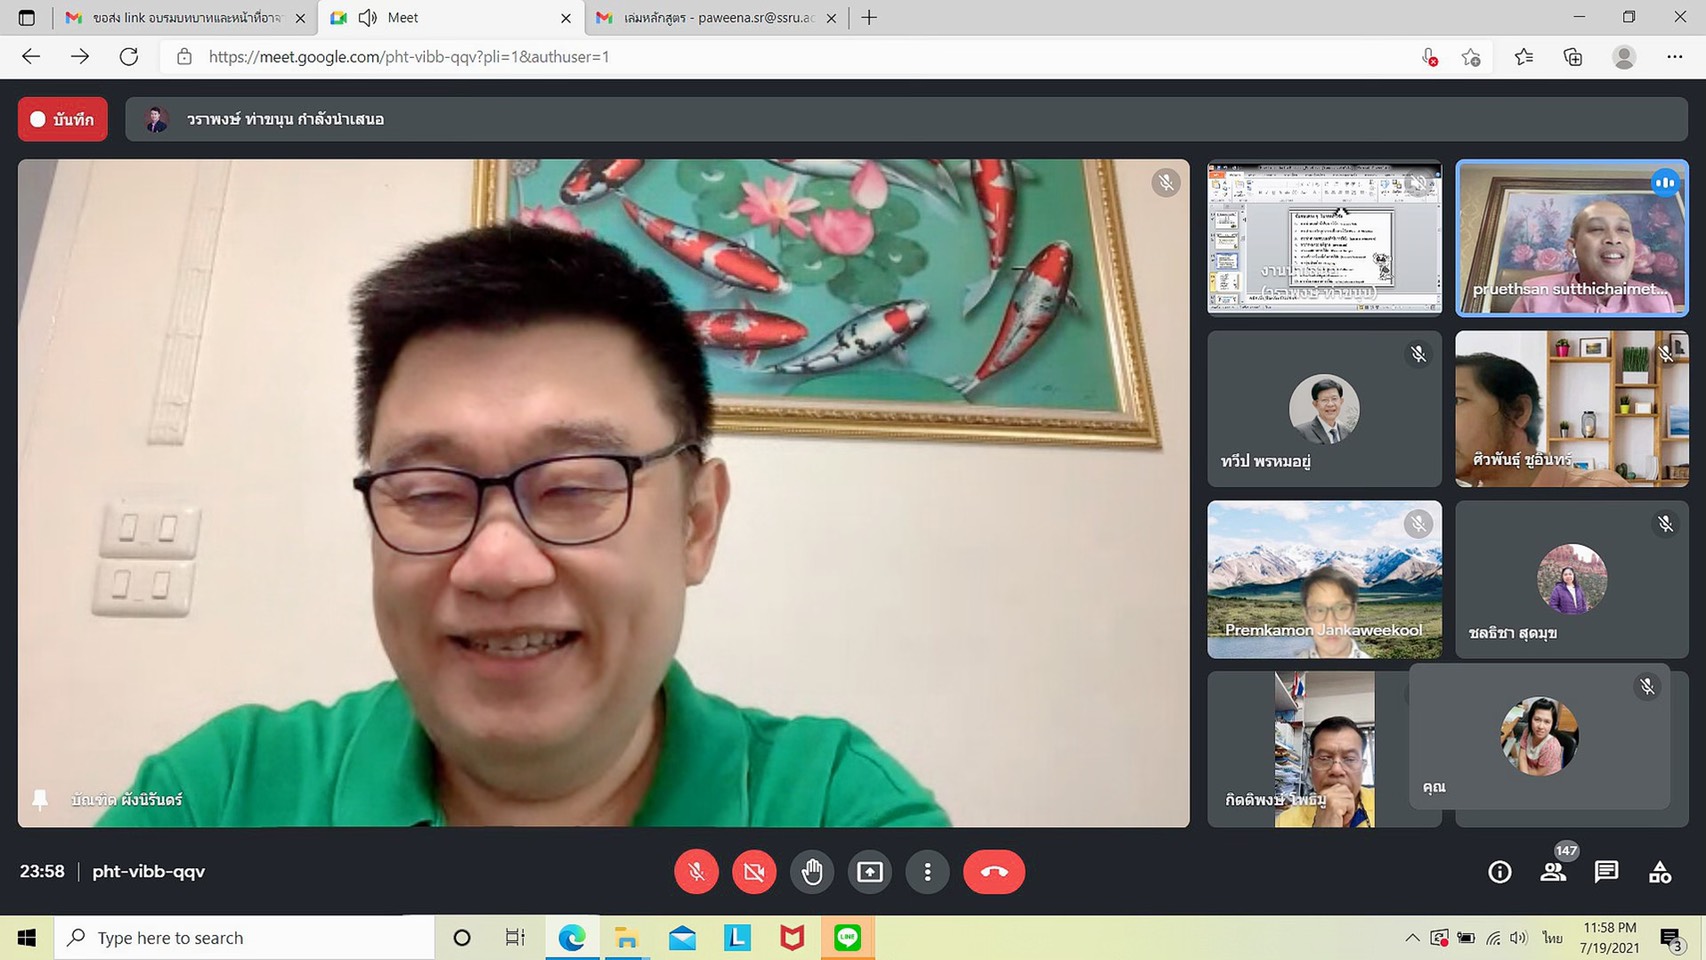Image resolution: width=1706 pixels, height=960 pixels.
Task: Turn on the camera in Meet
Action: point(754,872)
